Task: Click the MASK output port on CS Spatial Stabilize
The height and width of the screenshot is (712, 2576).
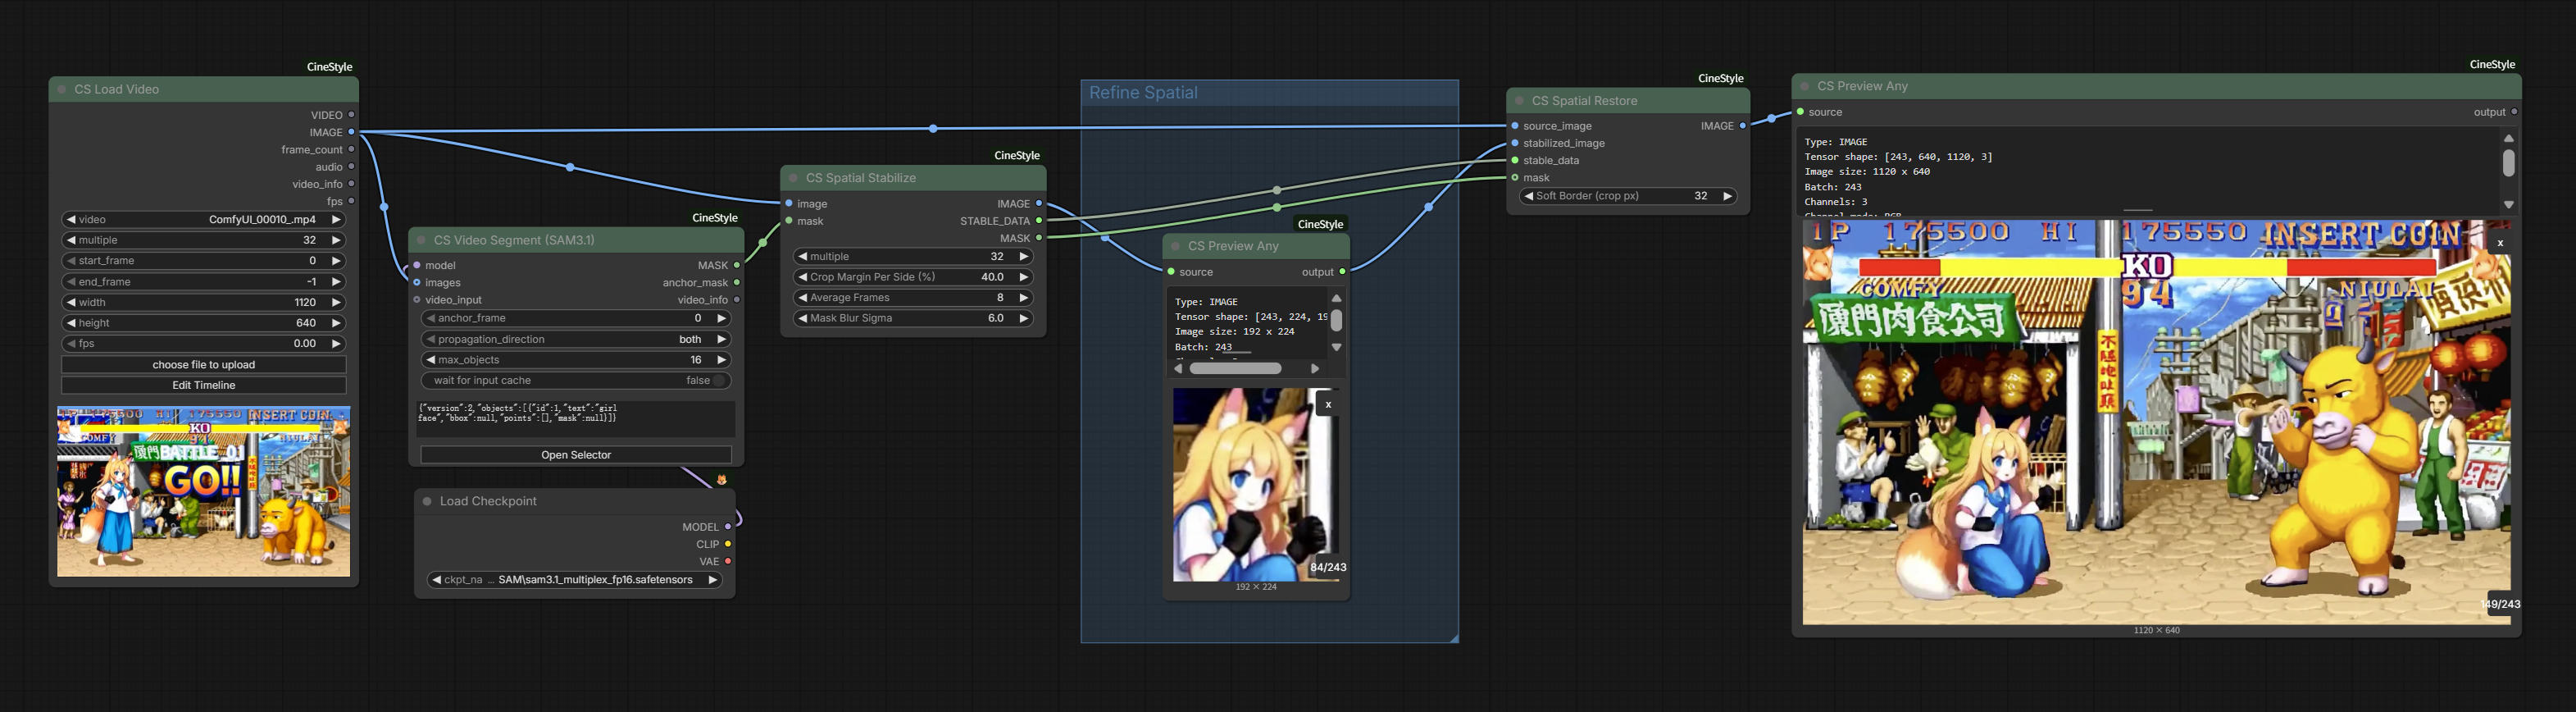Action: (x=1039, y=238)
